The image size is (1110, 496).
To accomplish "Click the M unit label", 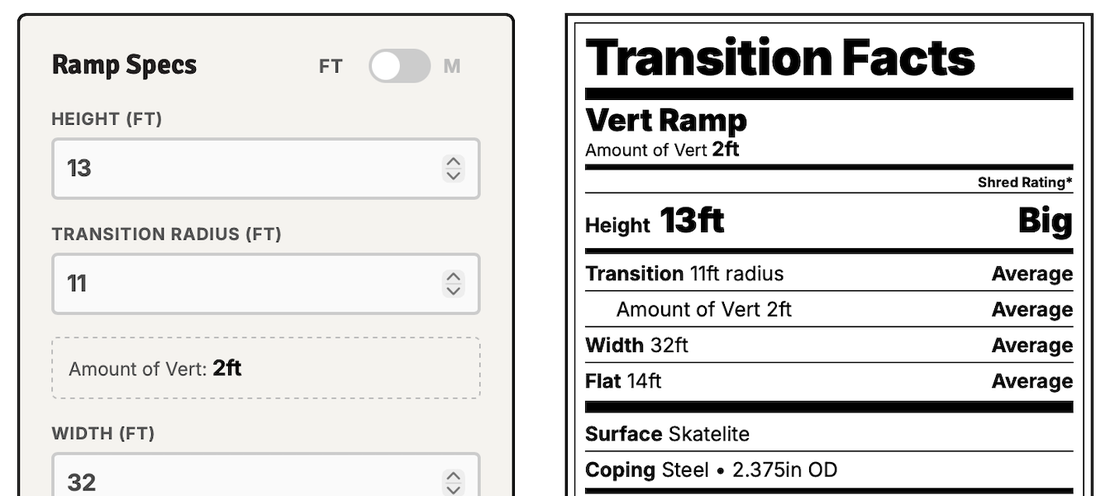I will pyautogui.click(x=452, y=67).
